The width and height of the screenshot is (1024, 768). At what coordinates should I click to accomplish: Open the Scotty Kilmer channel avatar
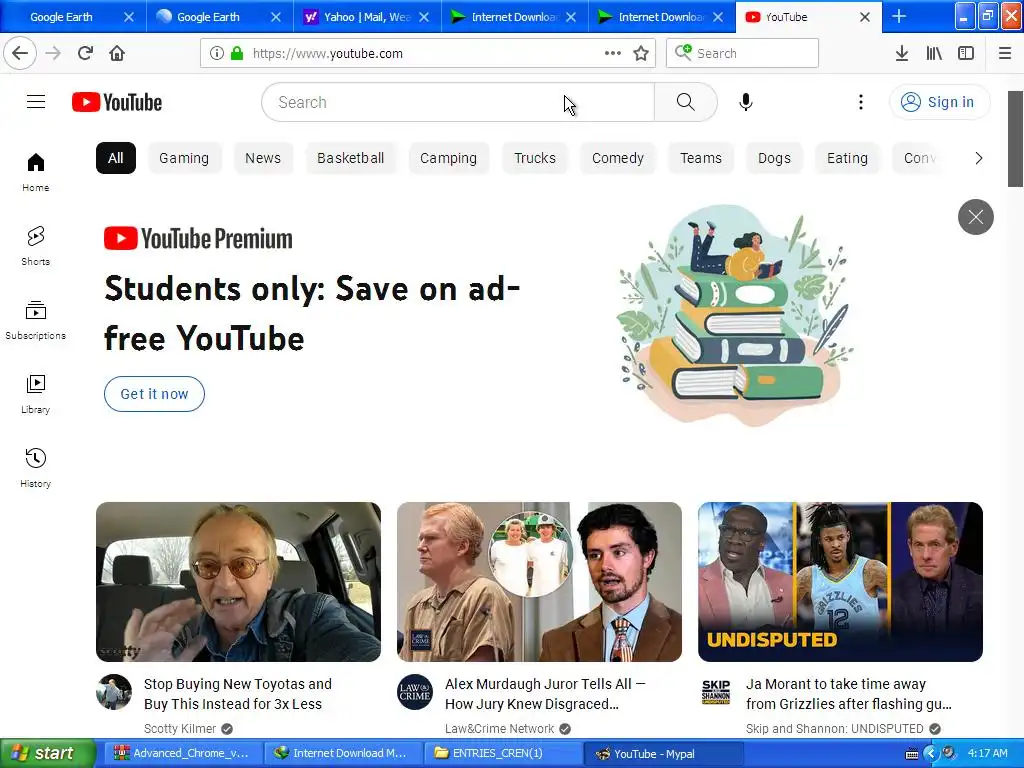[114, 692]
